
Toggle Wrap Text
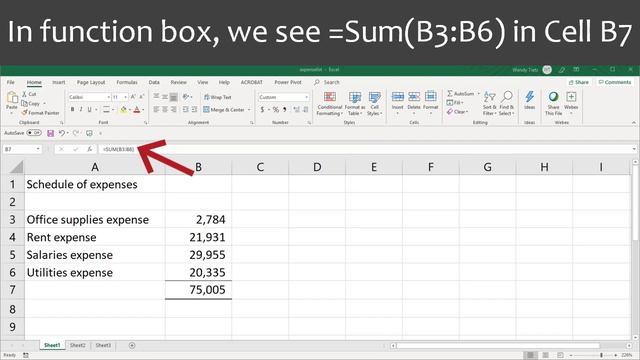218,97
